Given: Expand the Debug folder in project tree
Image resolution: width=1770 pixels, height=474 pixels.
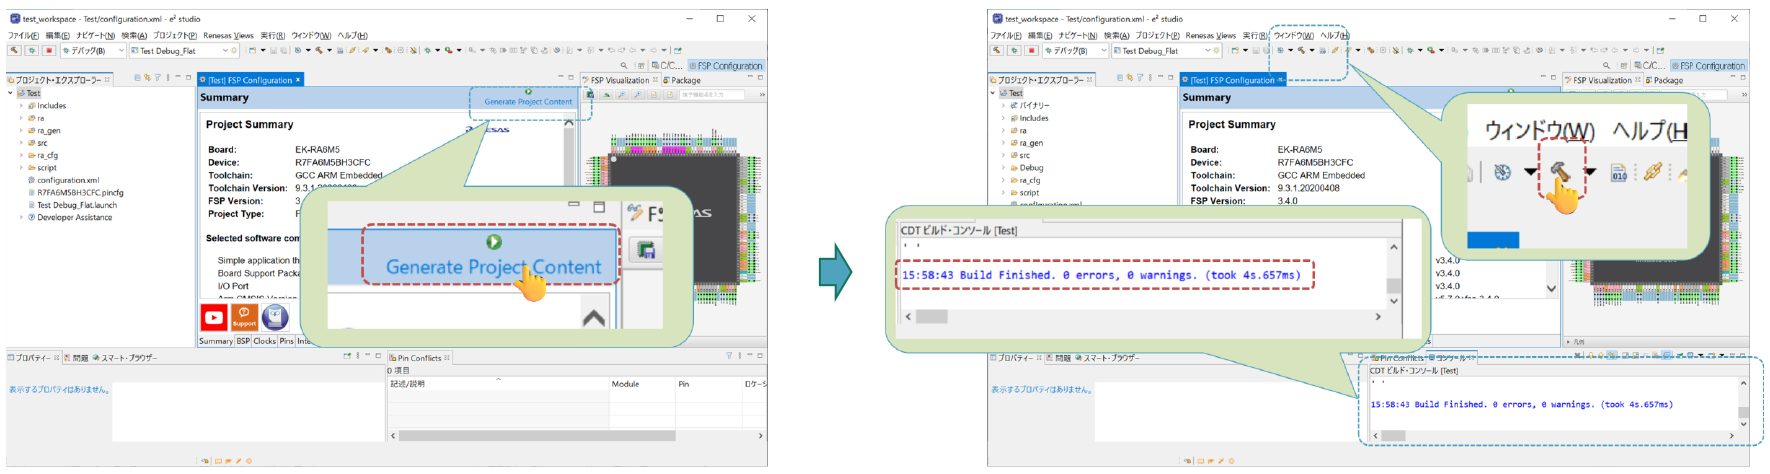Looking at the screenshot, I should [x=1003, y=168].
